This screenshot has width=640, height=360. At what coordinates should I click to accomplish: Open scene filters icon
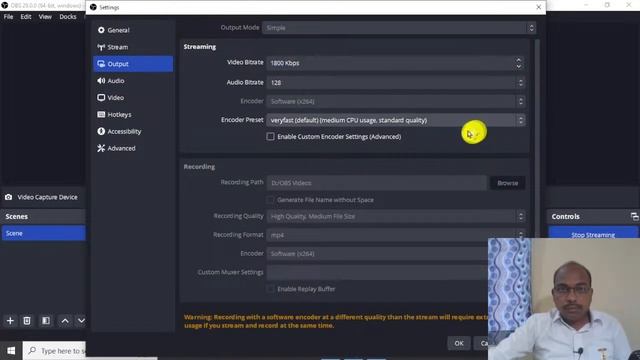coord(46,321)
